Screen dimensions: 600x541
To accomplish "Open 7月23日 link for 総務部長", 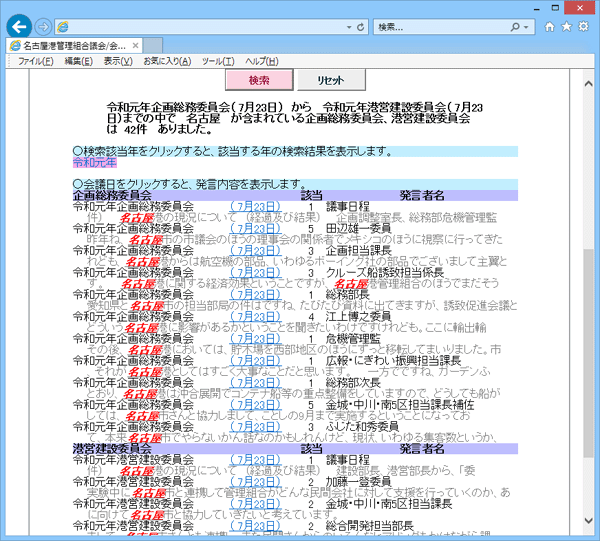I will [x=256, y=295].
